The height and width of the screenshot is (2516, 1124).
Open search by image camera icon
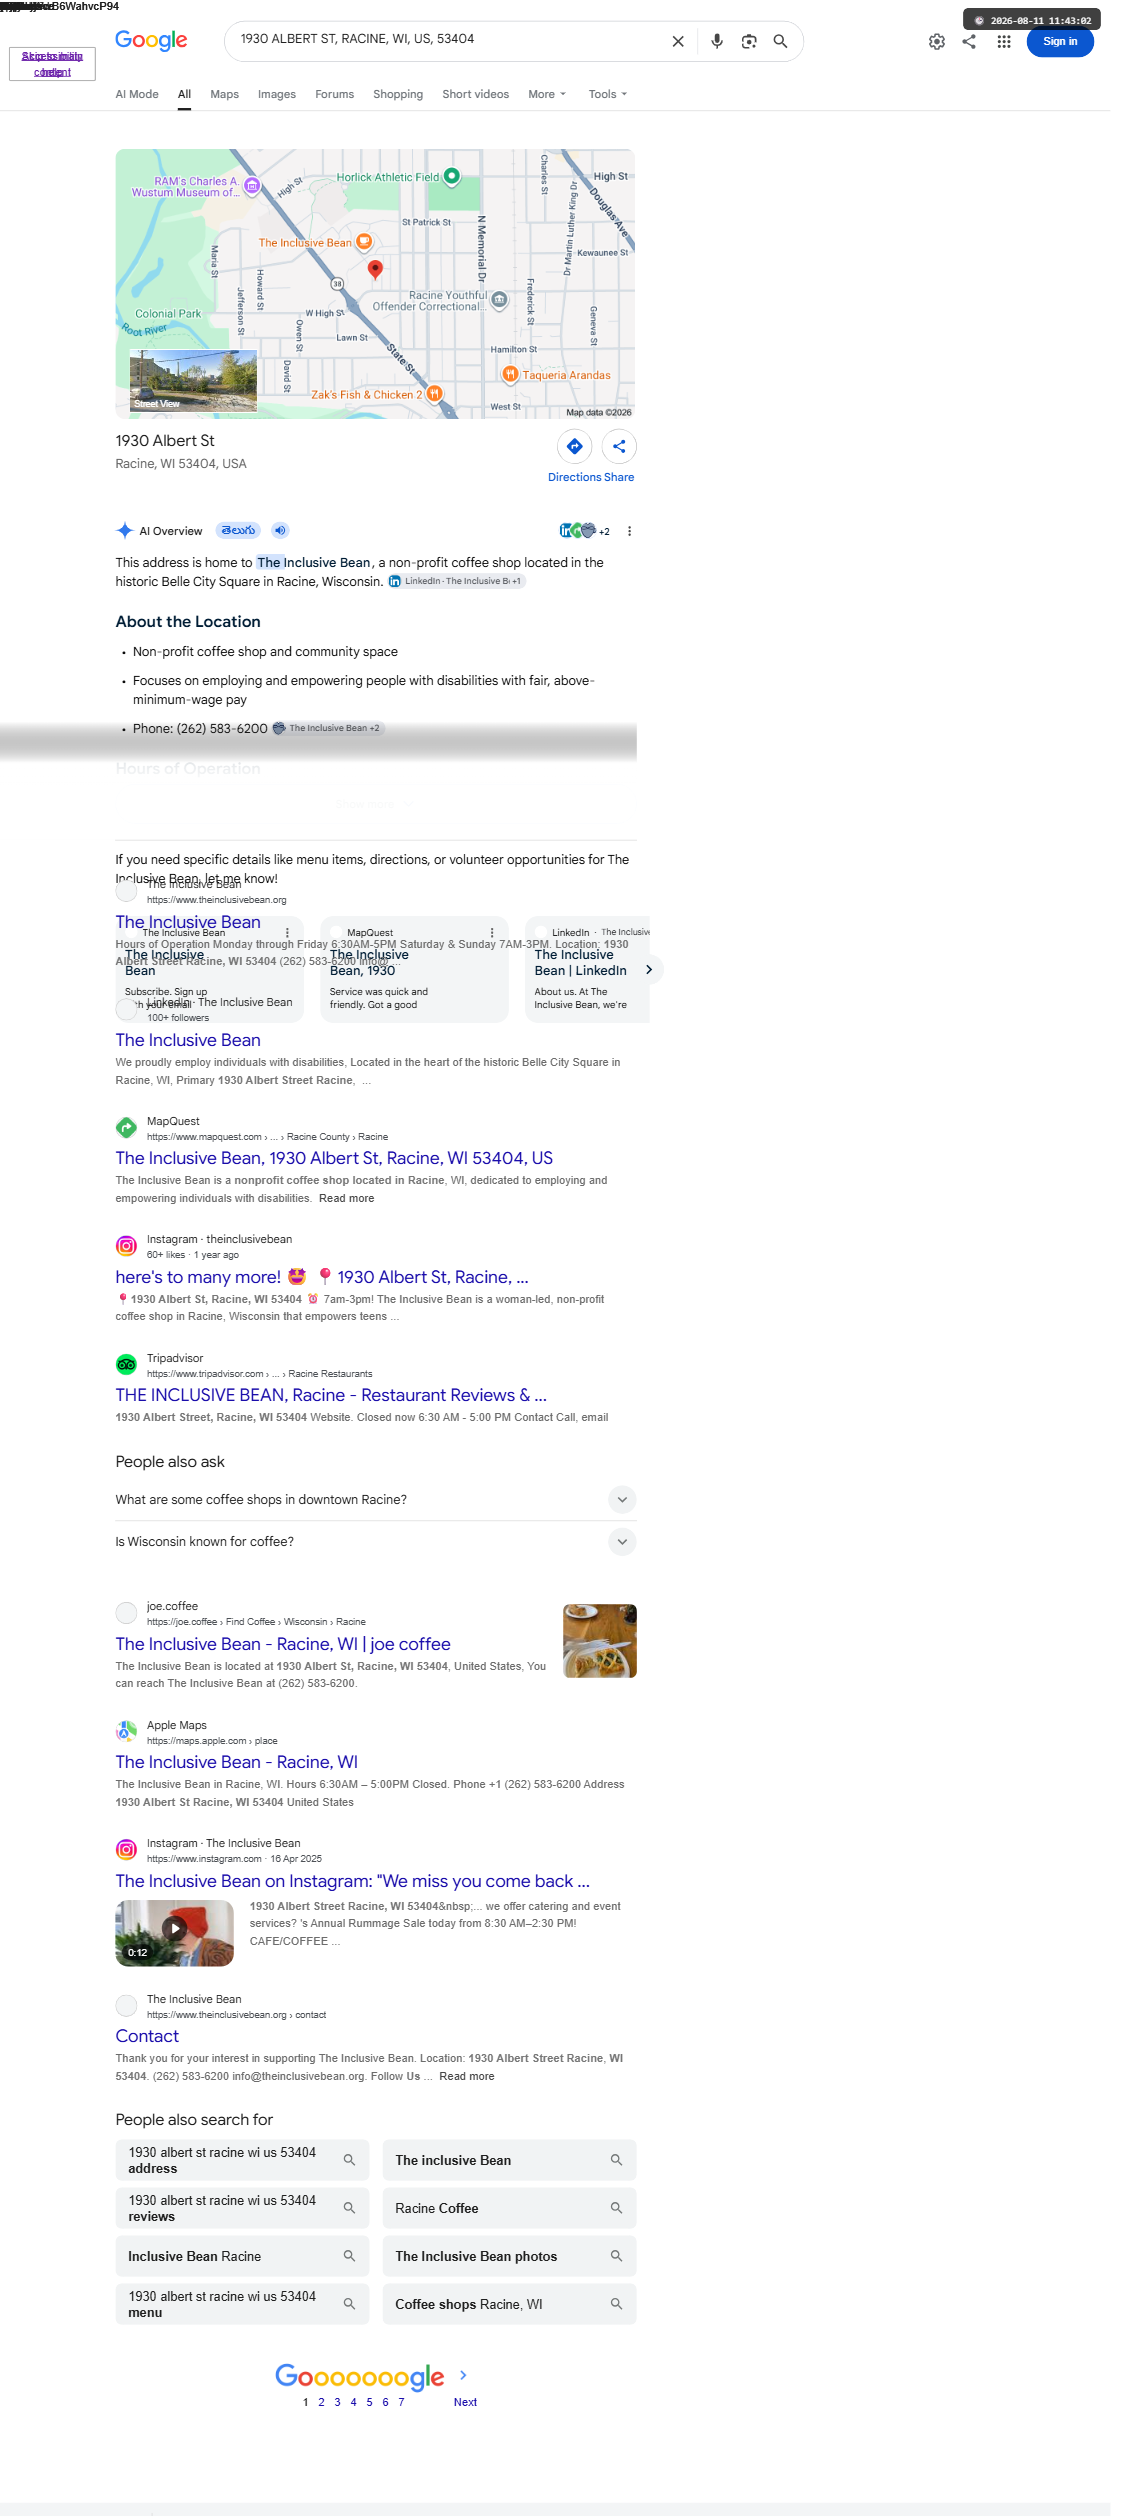(x=749, y=41)
